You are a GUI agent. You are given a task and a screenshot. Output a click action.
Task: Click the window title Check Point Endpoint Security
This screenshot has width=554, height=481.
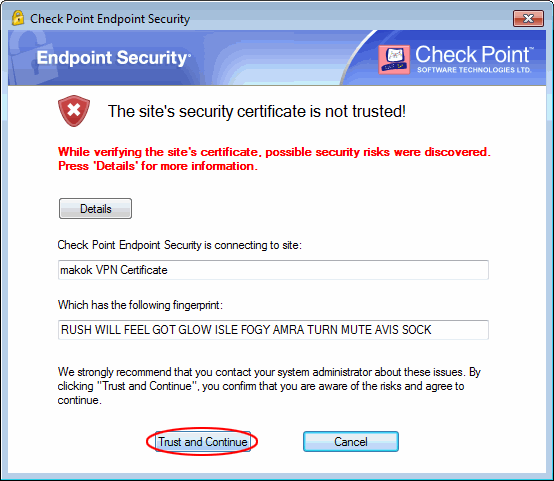pyautogui.click(x=110, y=19)
